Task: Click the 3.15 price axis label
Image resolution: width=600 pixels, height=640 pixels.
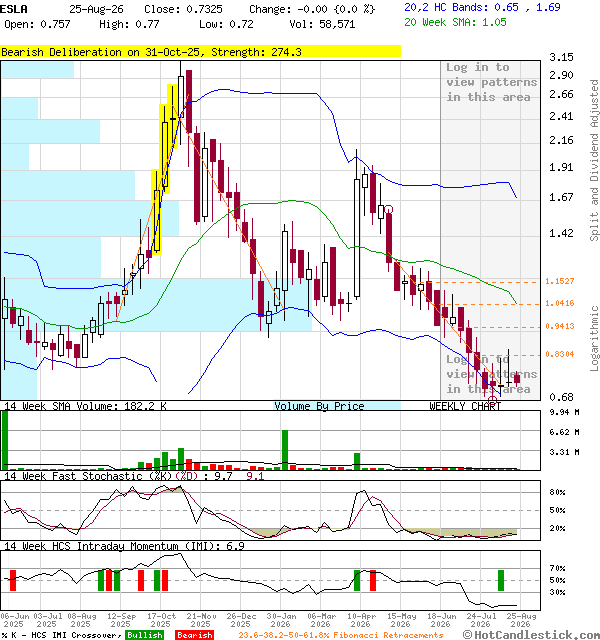Action: 561,57
